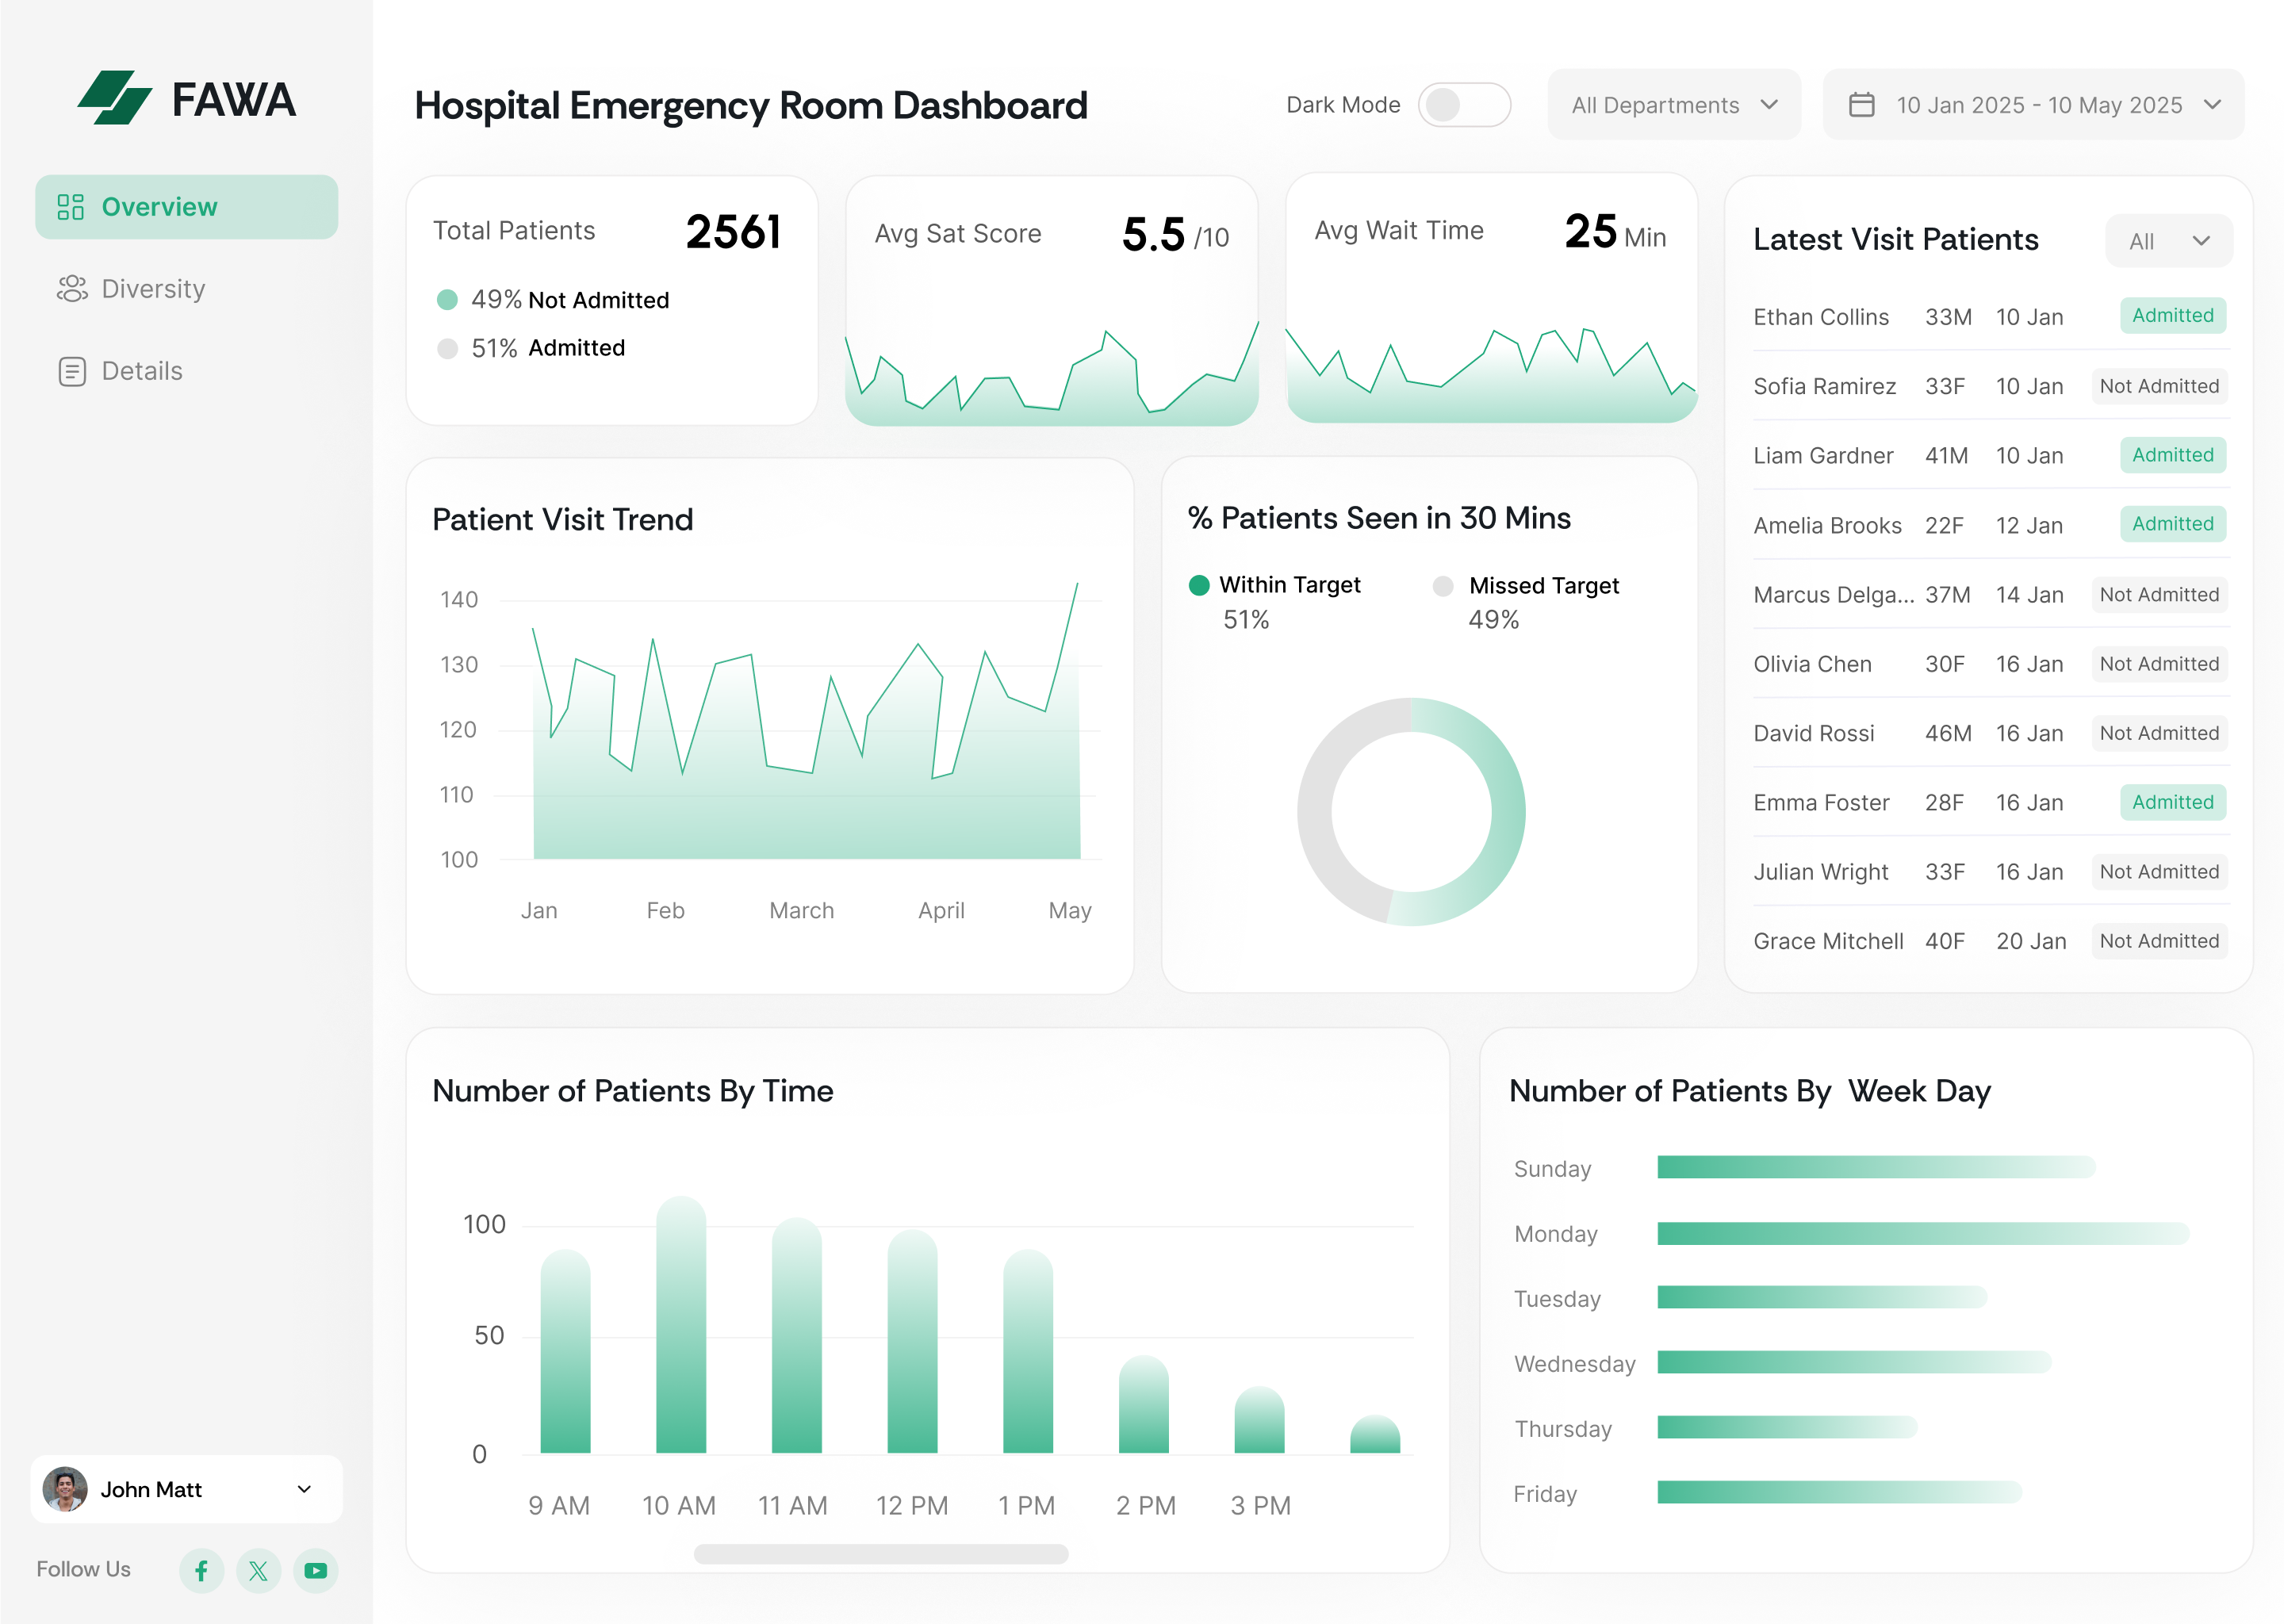Open the Facebook follow icon

pos(201,1570)
